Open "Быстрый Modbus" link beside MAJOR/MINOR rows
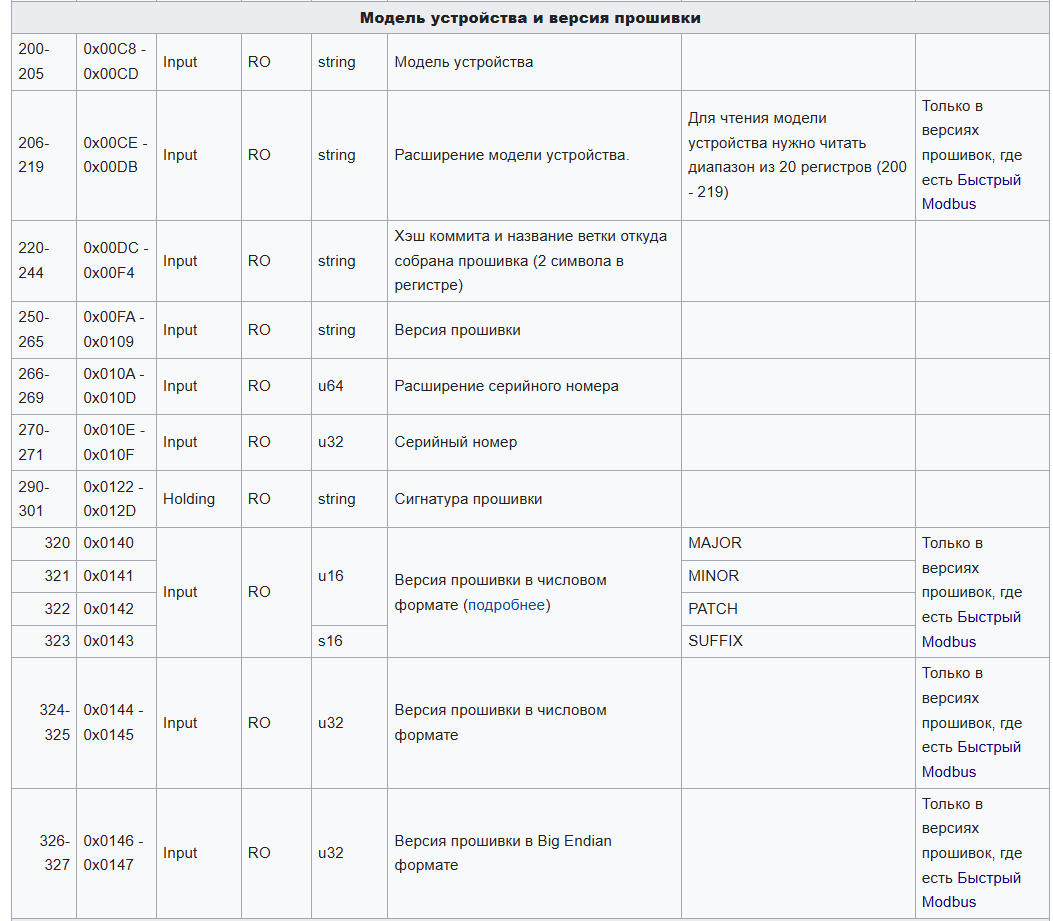This screenshot has height=921, width=1053. coord(988,618)
